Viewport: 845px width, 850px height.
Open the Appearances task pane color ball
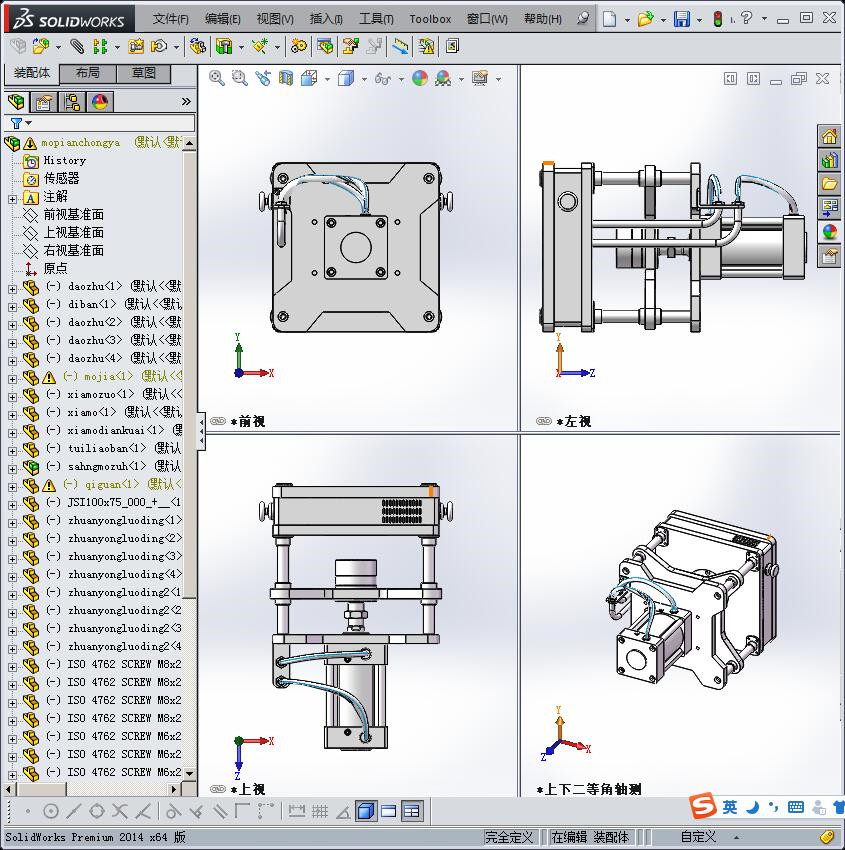pos(829,231)
